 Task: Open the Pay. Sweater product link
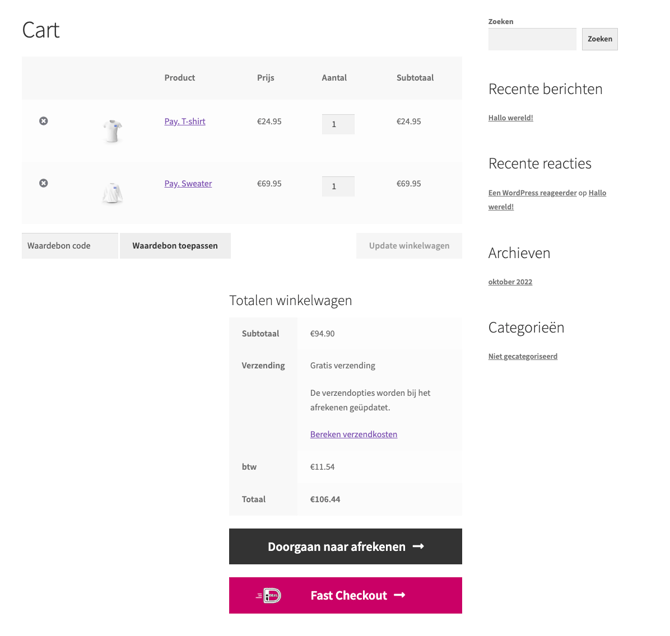click(x=188, y=183)
